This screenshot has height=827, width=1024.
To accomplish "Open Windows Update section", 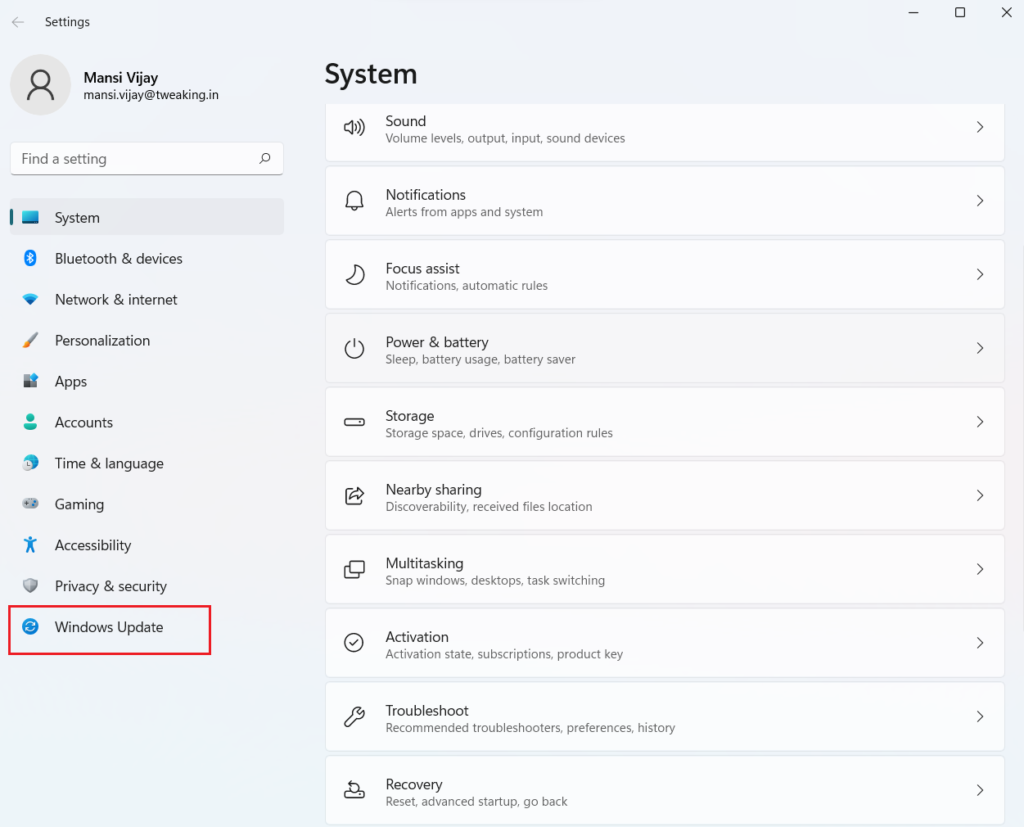I will (x=147, y=626).
